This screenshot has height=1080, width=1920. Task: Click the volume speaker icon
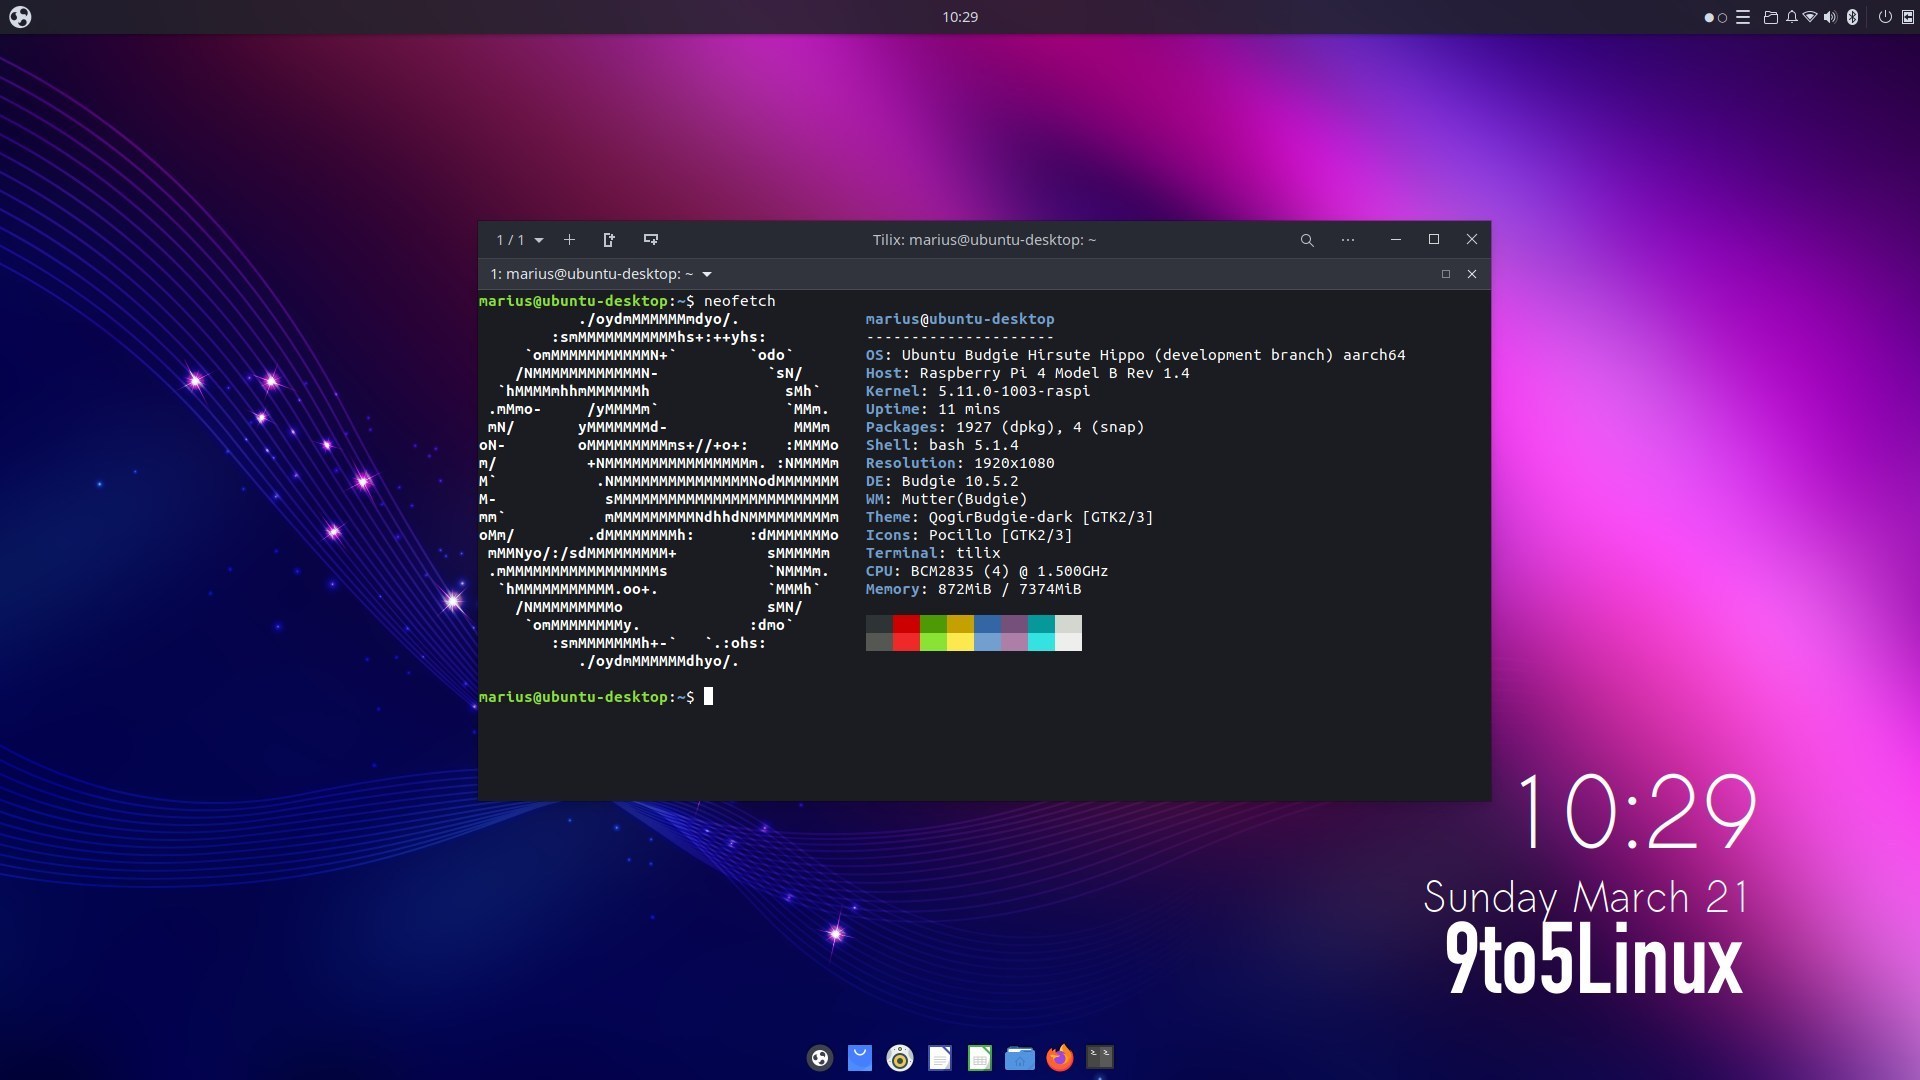1830,17
